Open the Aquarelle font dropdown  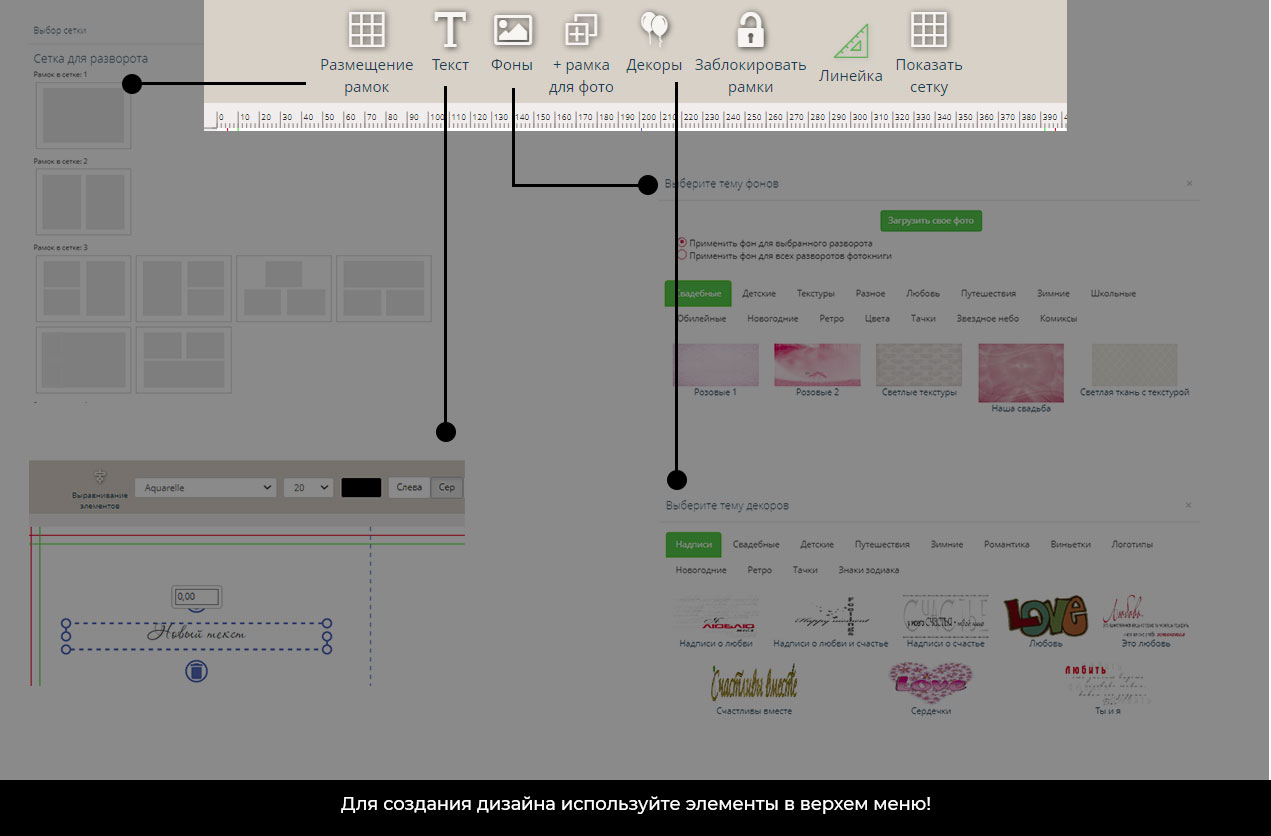coord(205,487)
